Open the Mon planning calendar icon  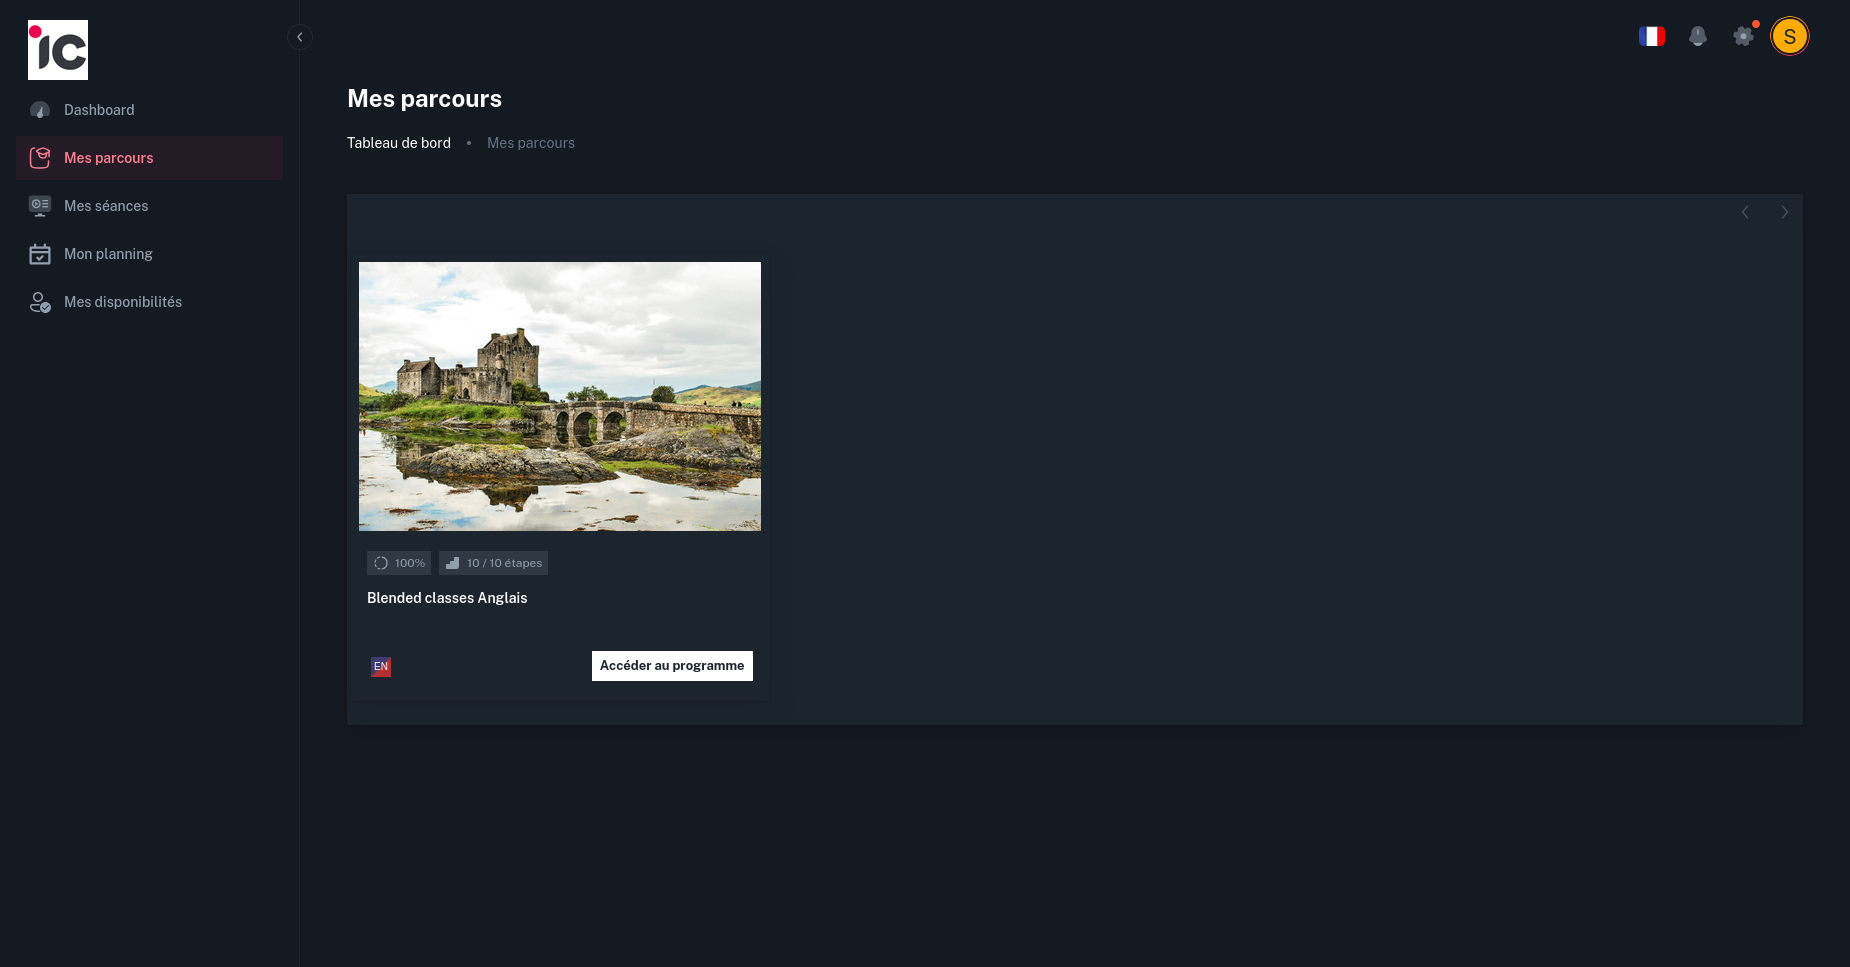40,254
